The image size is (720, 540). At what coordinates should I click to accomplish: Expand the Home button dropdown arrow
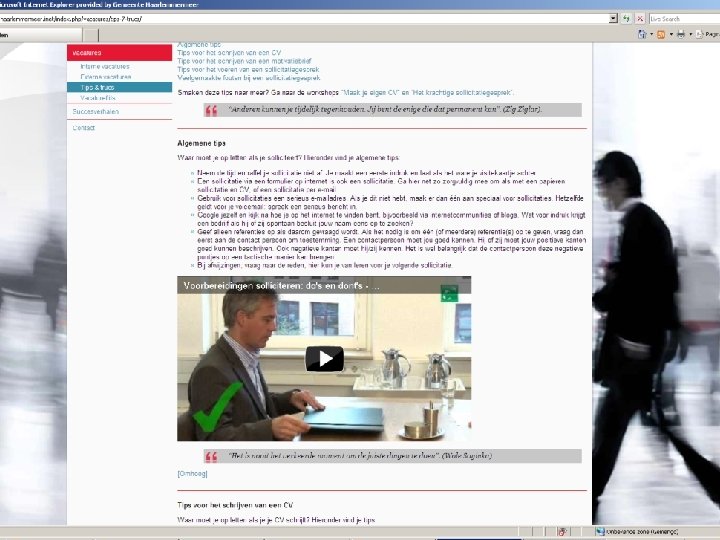[651, 34]
